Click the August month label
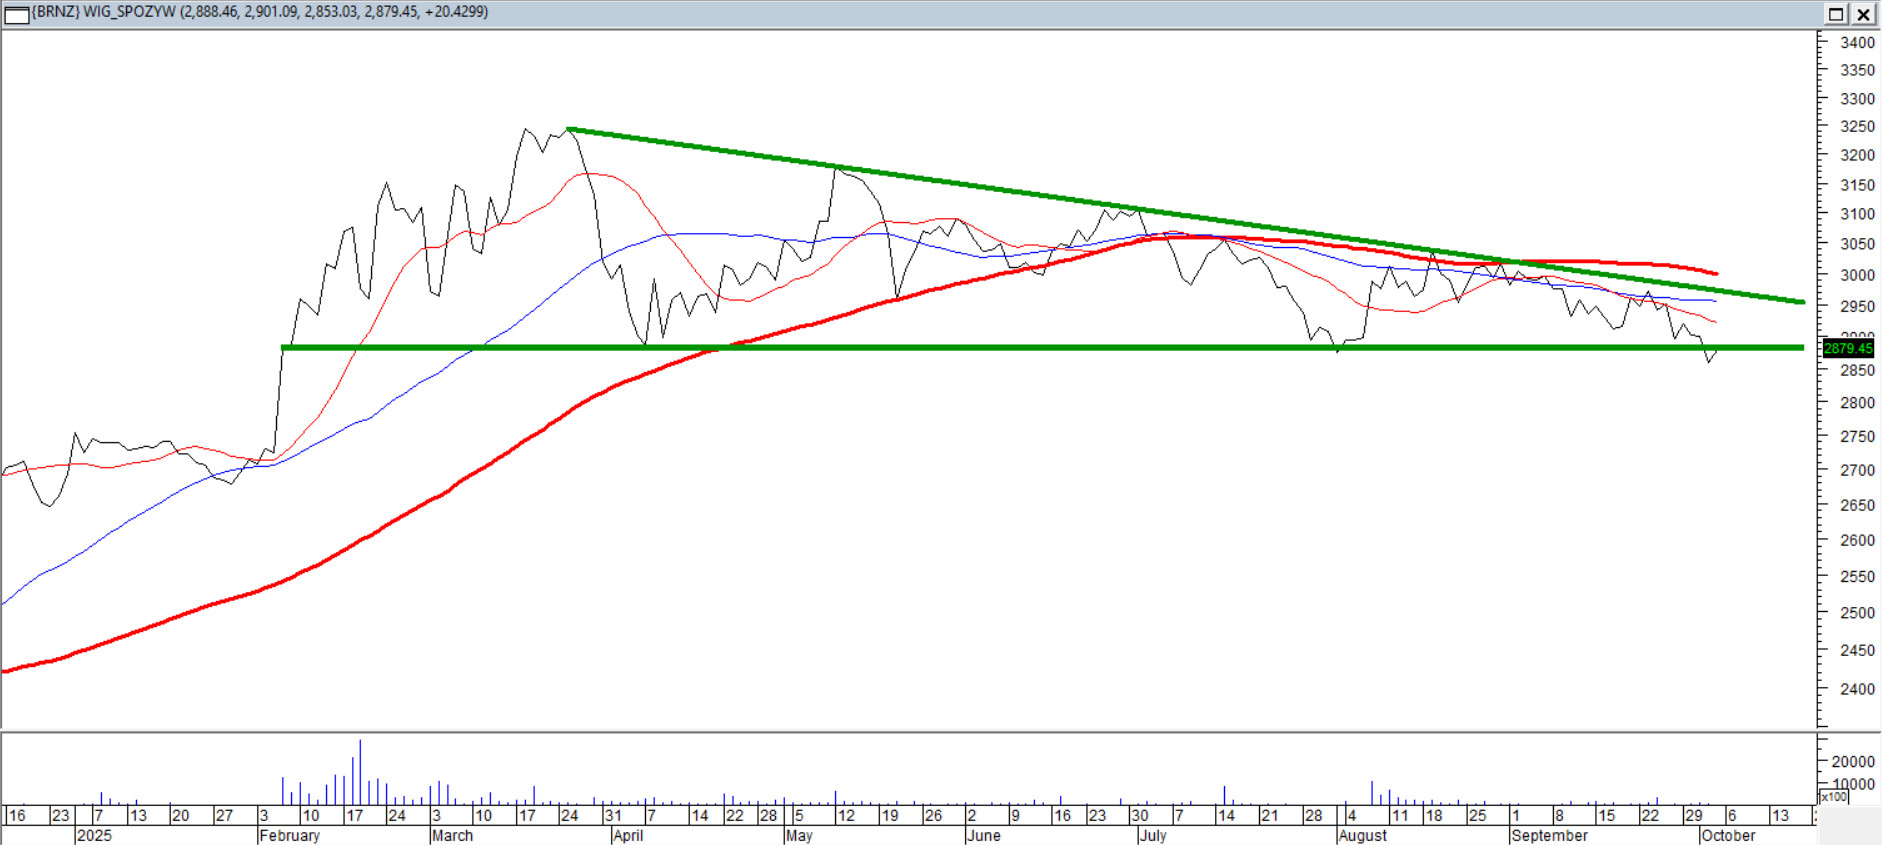1882x845 pixels. pyautogui.click(x=1362, y=835)
